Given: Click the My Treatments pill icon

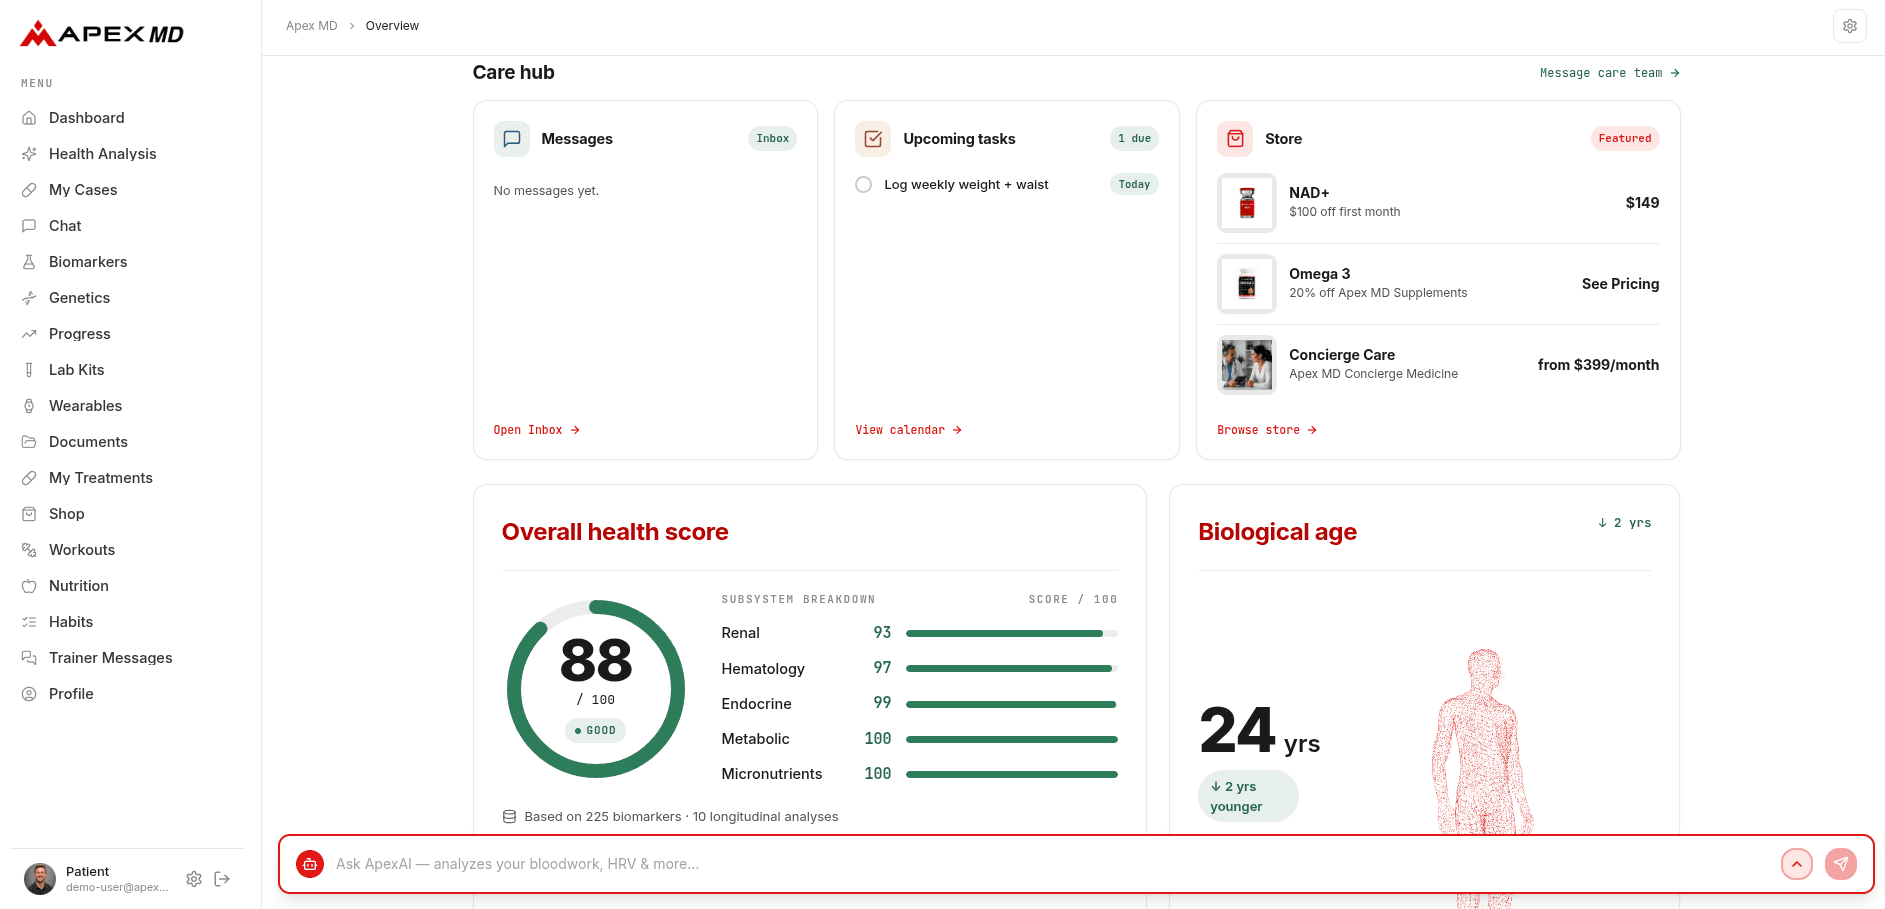Looking at the screenshot, I should [x=29, y=478].
